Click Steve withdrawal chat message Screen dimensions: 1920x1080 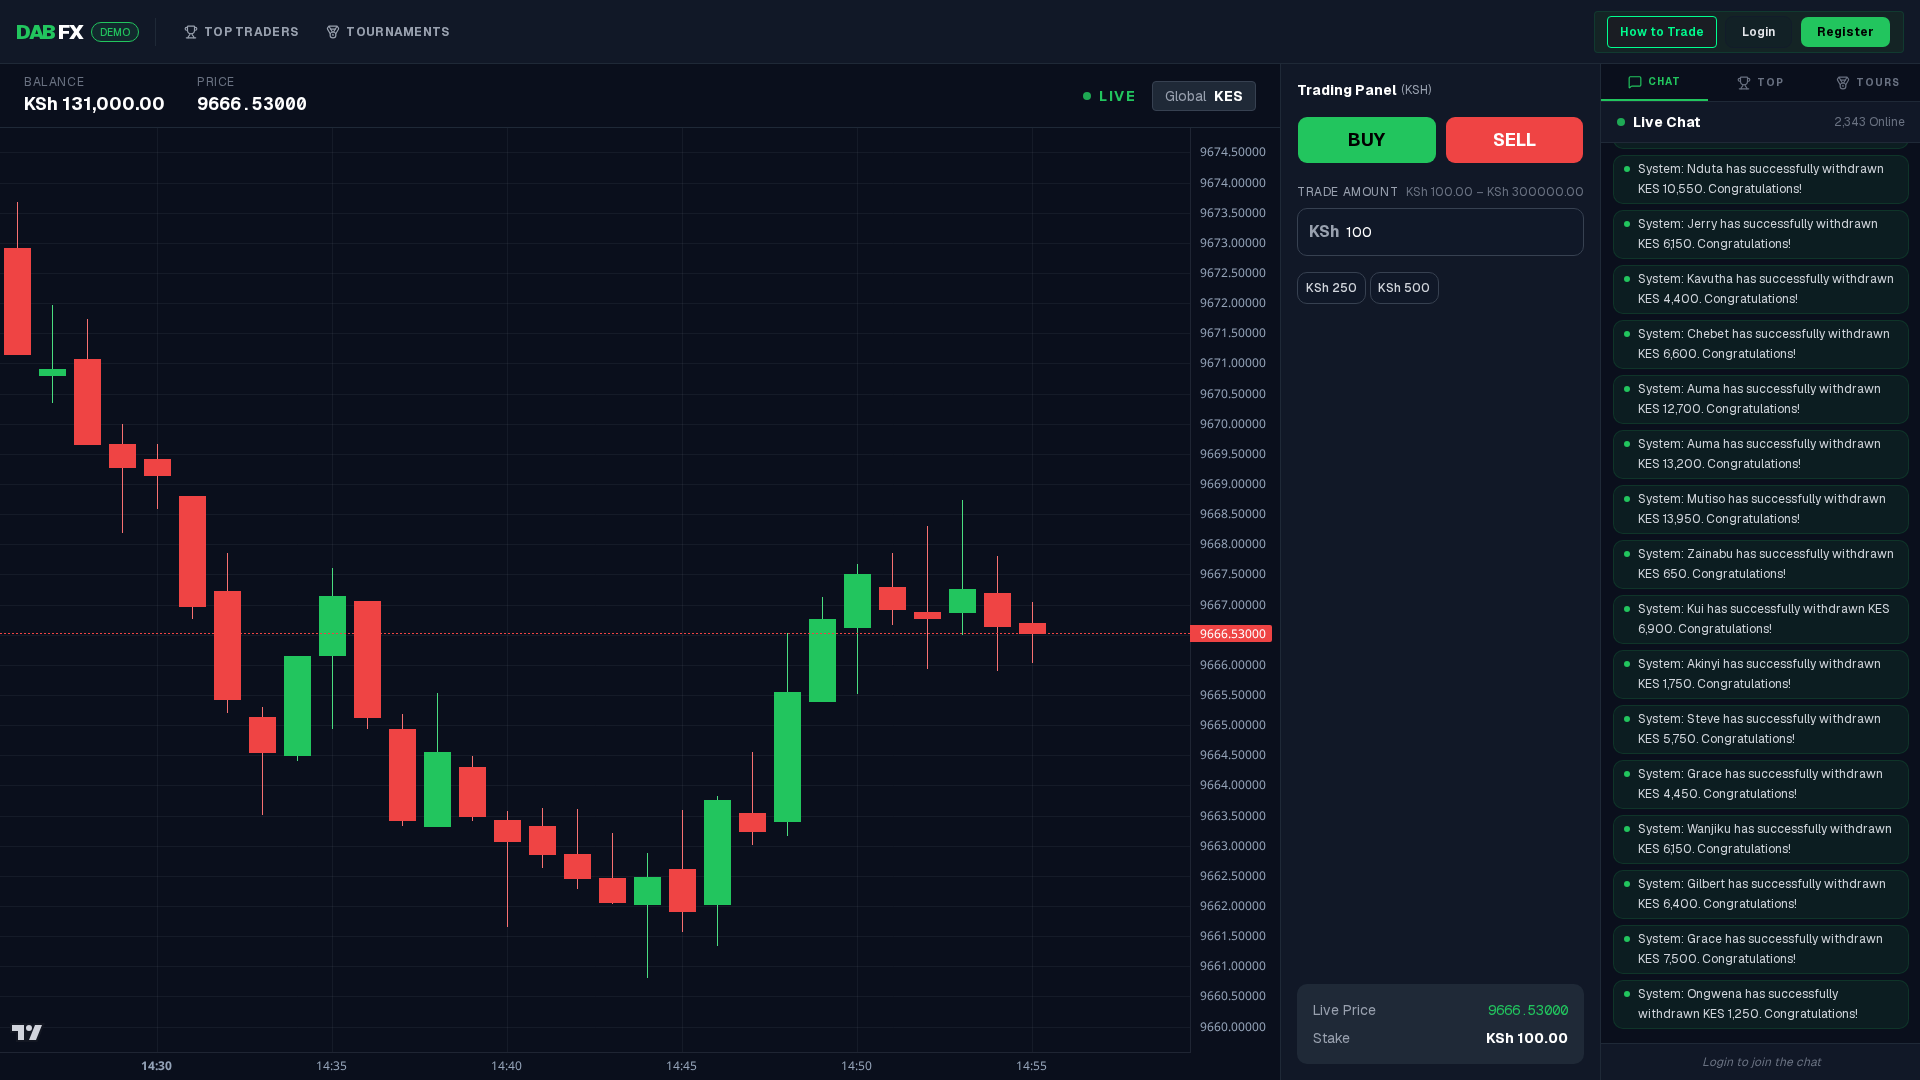(1761, 729)
